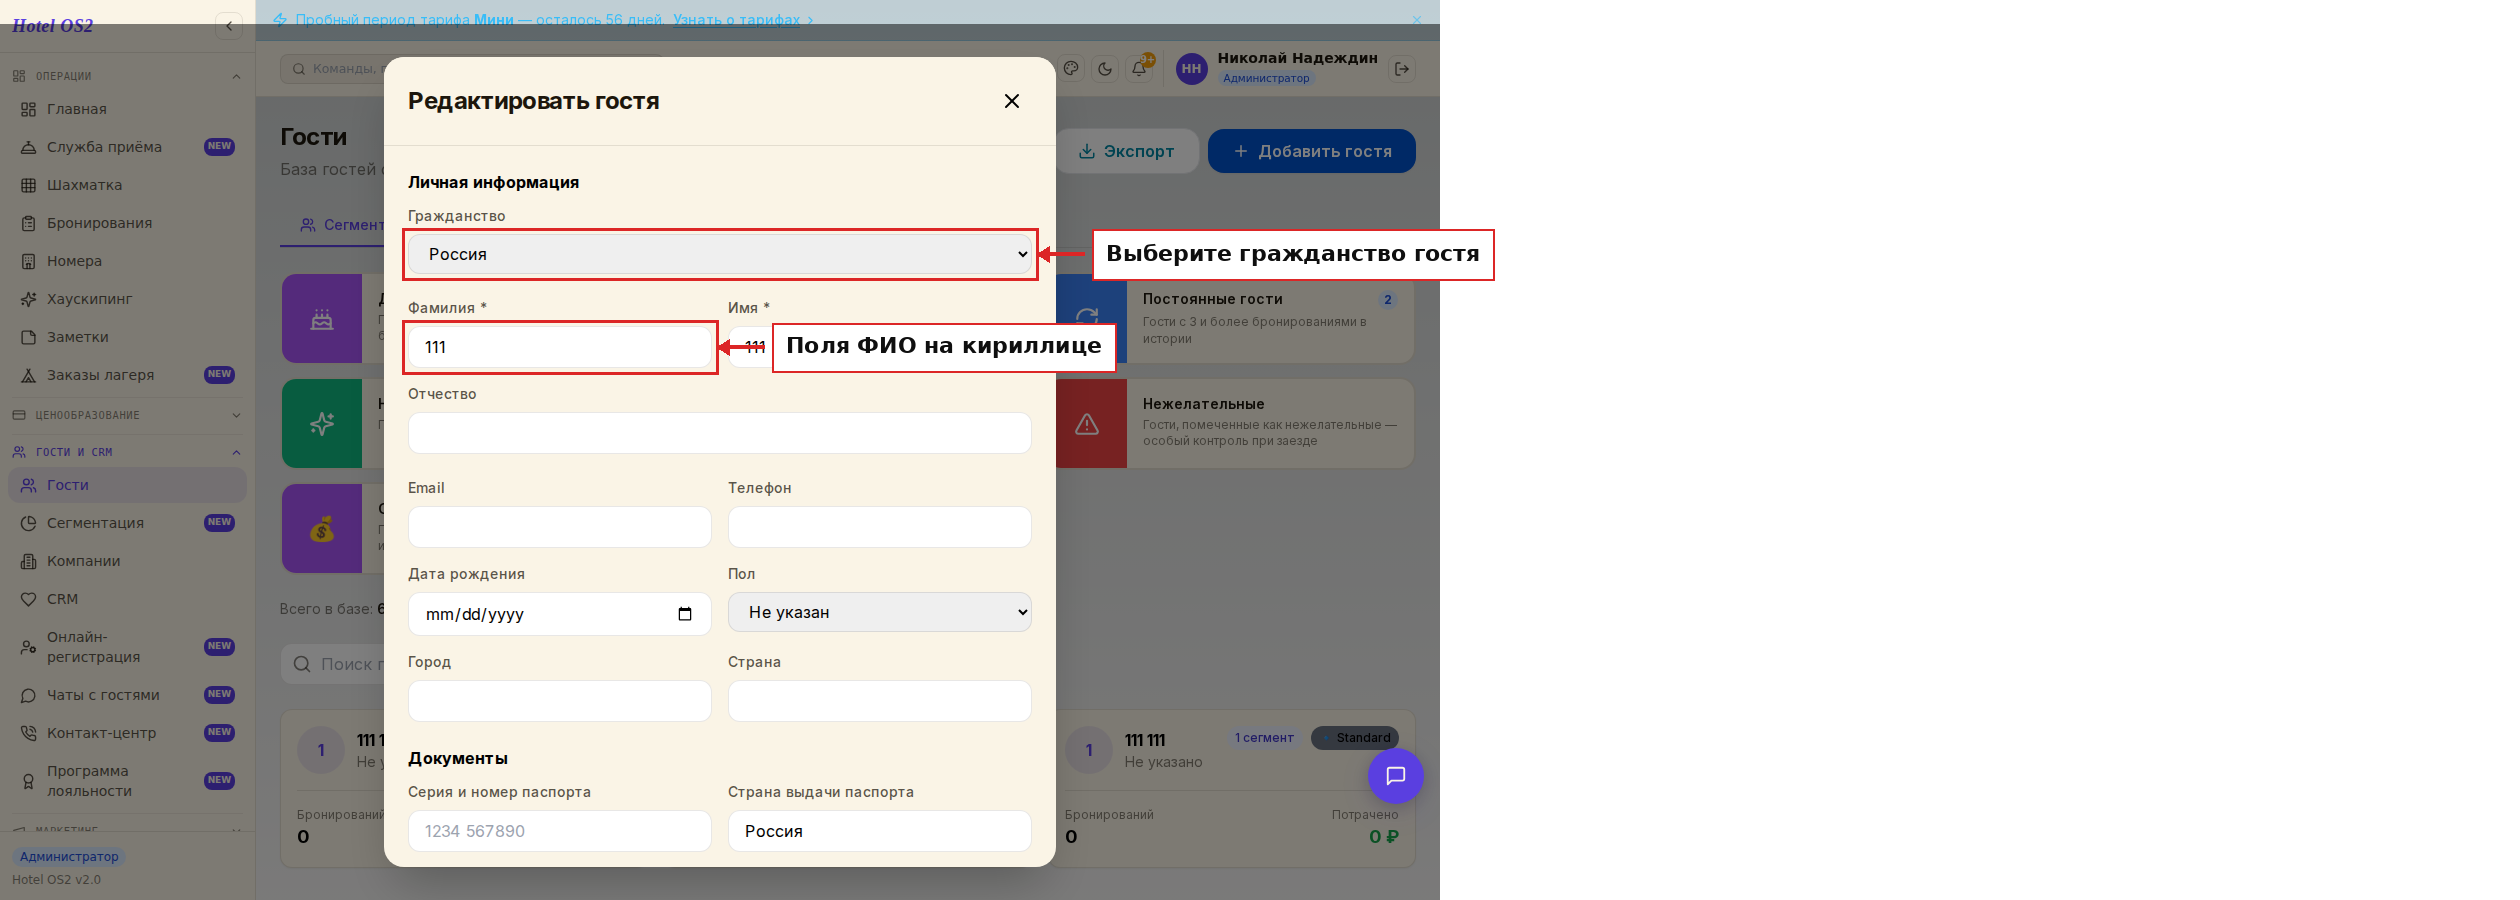Open Служба приёма in the sidebar
2520x900 pixels.
(x=127, y=147)
